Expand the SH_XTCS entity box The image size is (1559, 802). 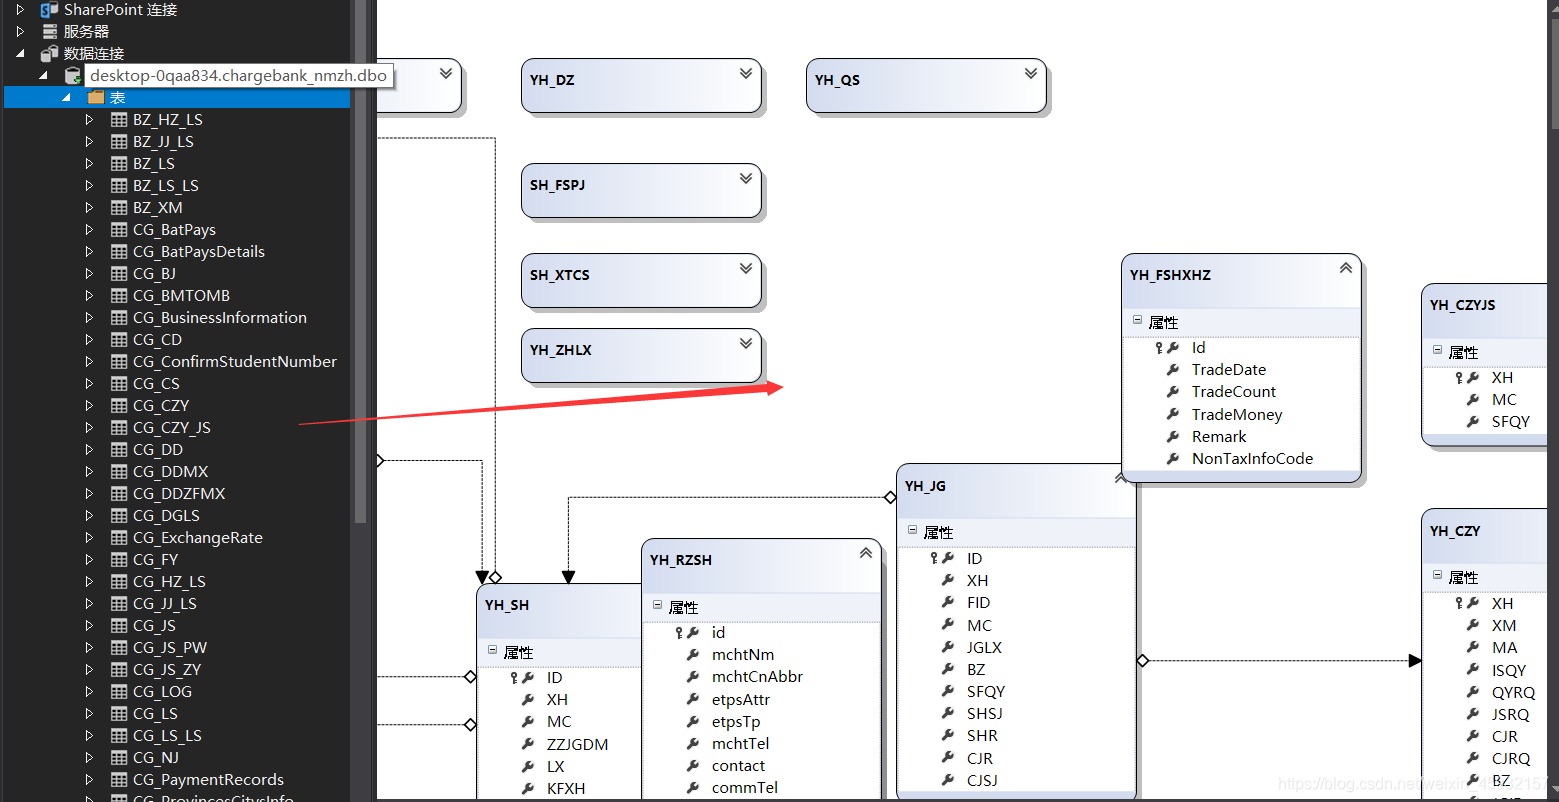click(x=746, y=269)
